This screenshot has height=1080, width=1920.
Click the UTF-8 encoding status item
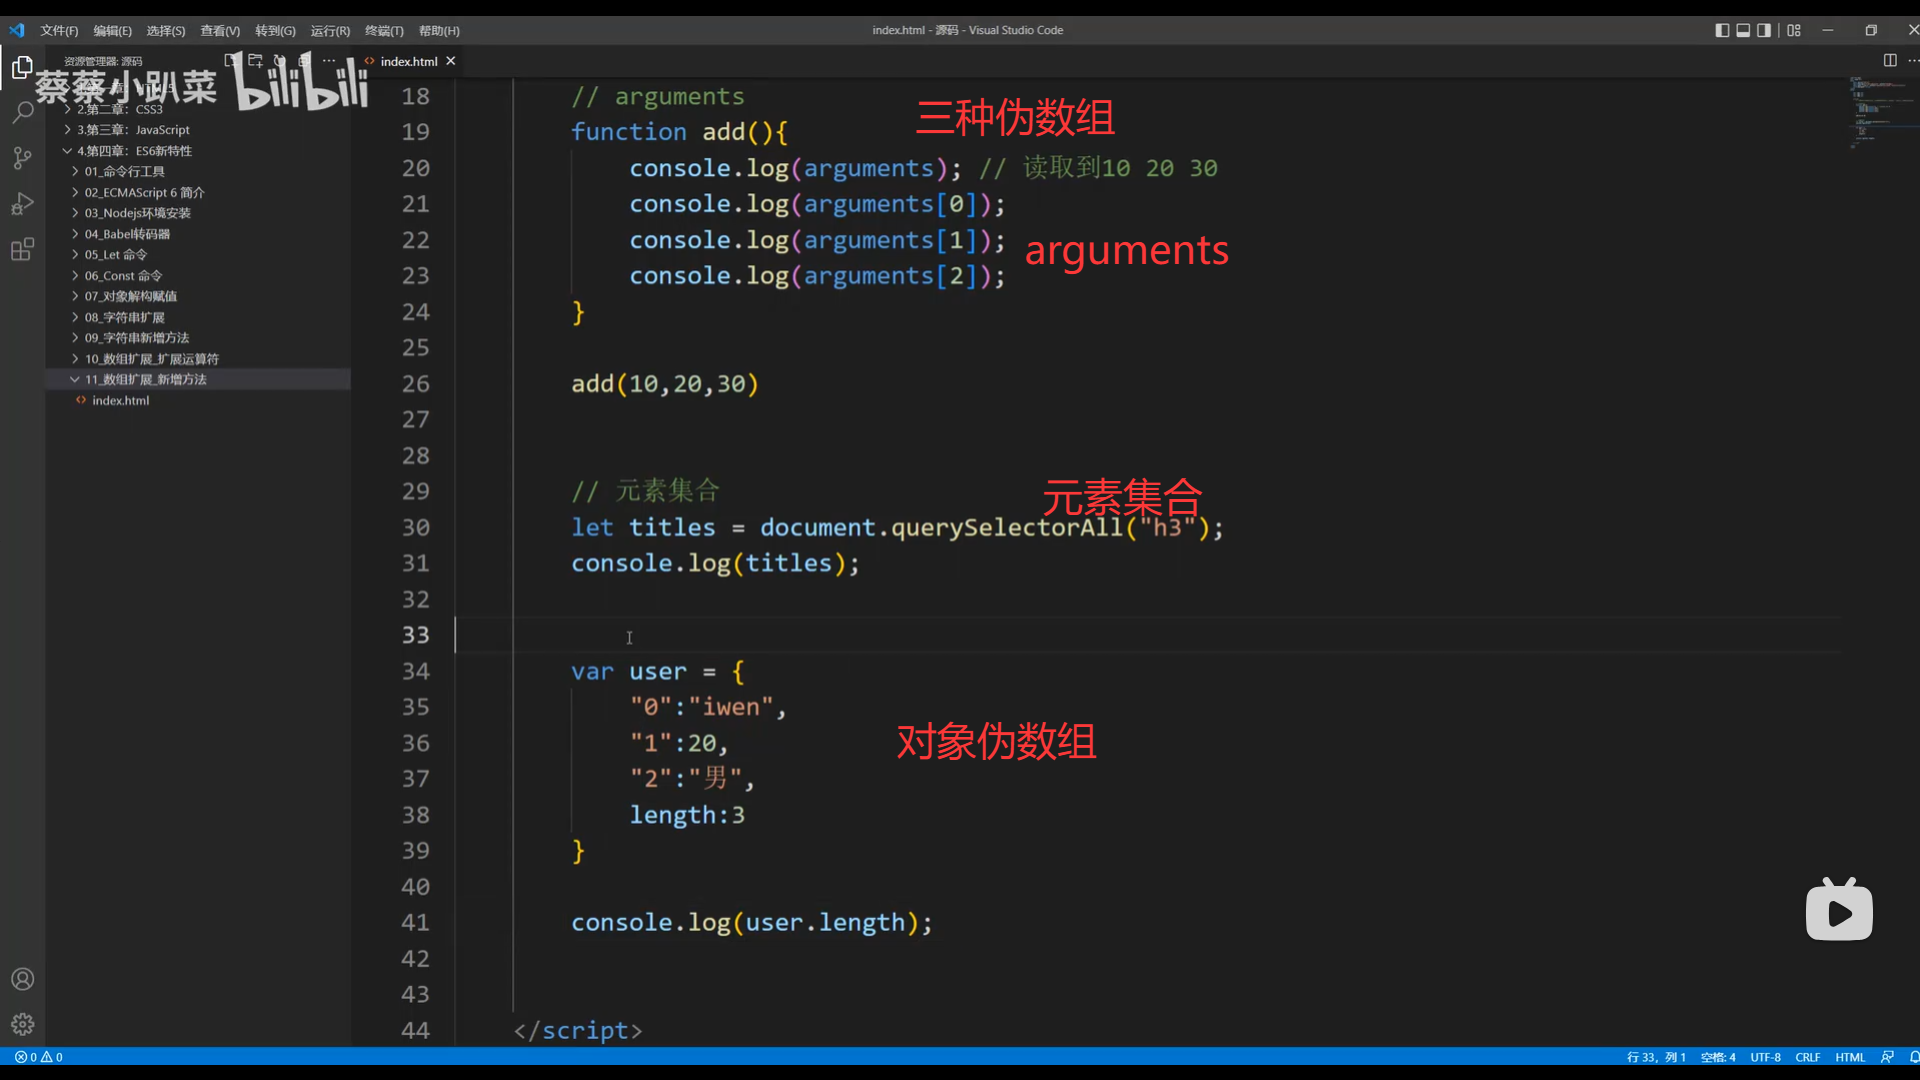coord(1765,1058)
